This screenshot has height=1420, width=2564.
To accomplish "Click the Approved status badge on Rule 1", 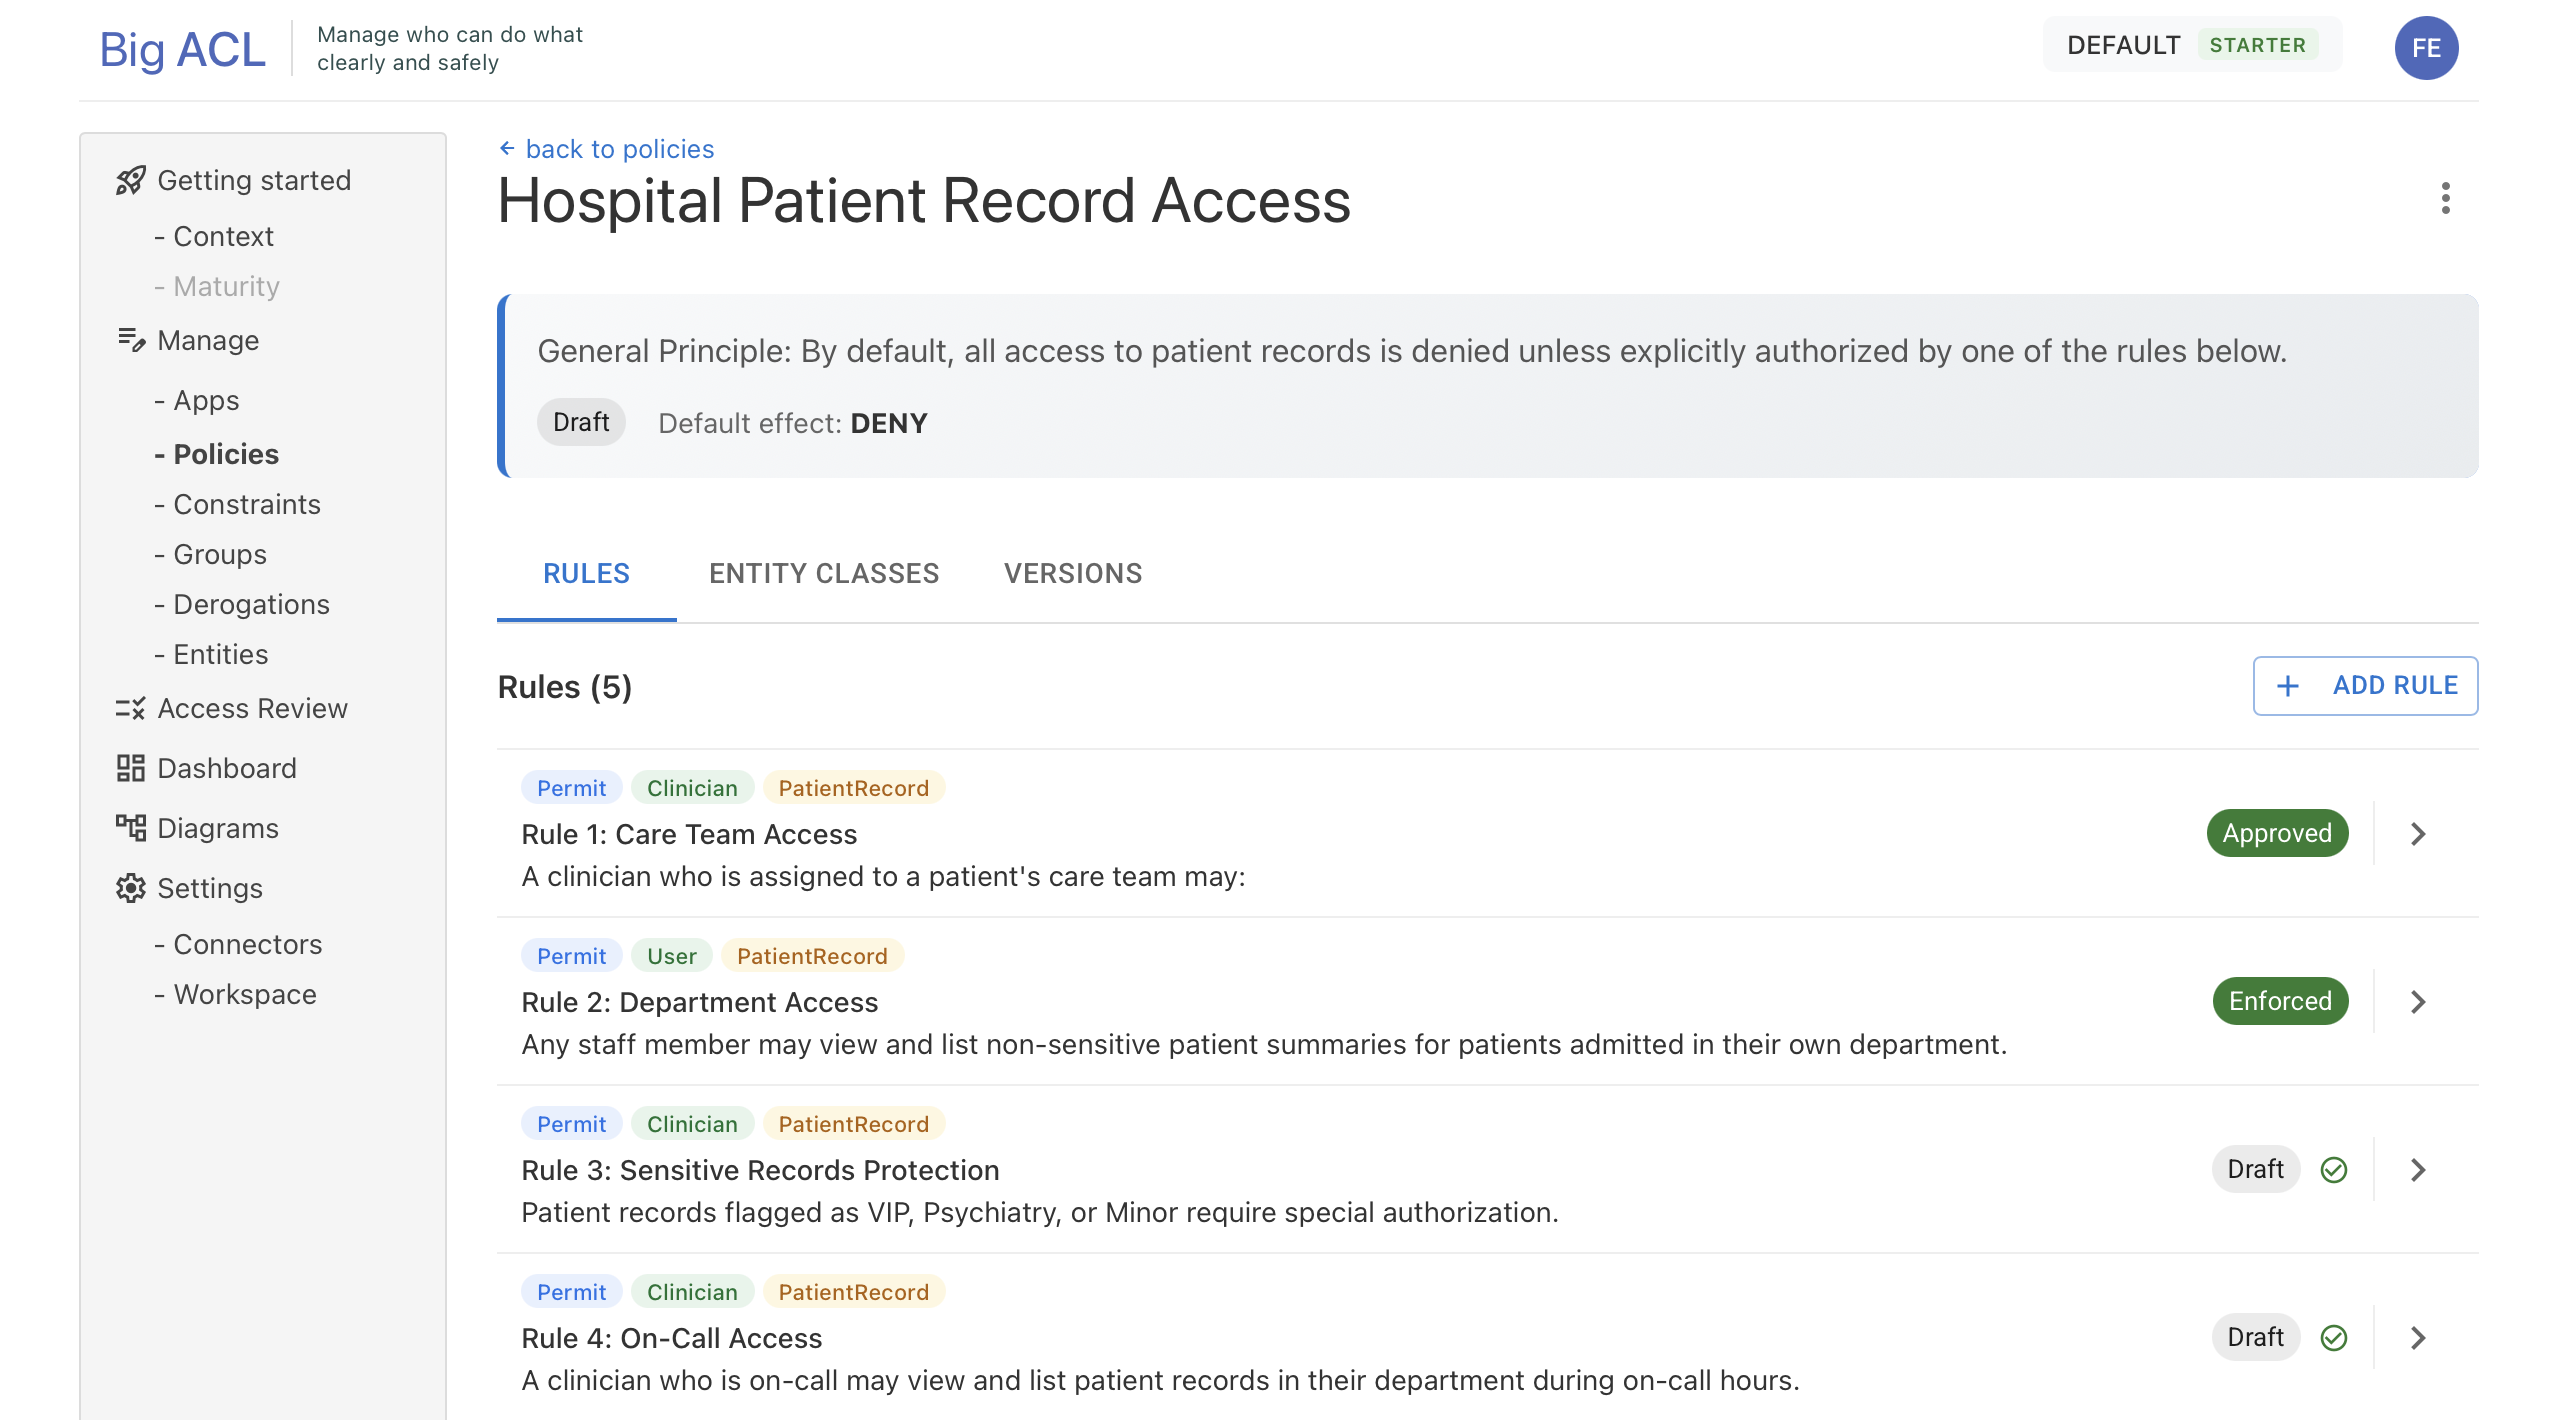I will pos(2276,834).
